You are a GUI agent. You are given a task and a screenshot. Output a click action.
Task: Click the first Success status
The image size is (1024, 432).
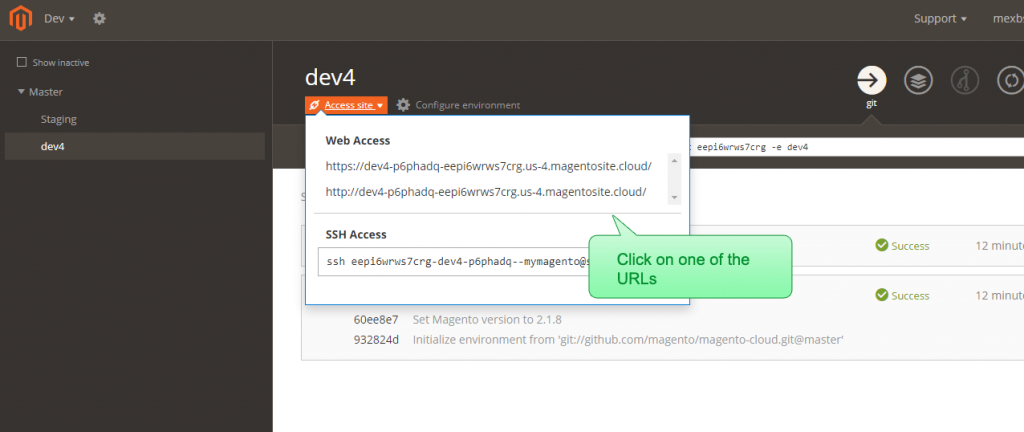903,246
